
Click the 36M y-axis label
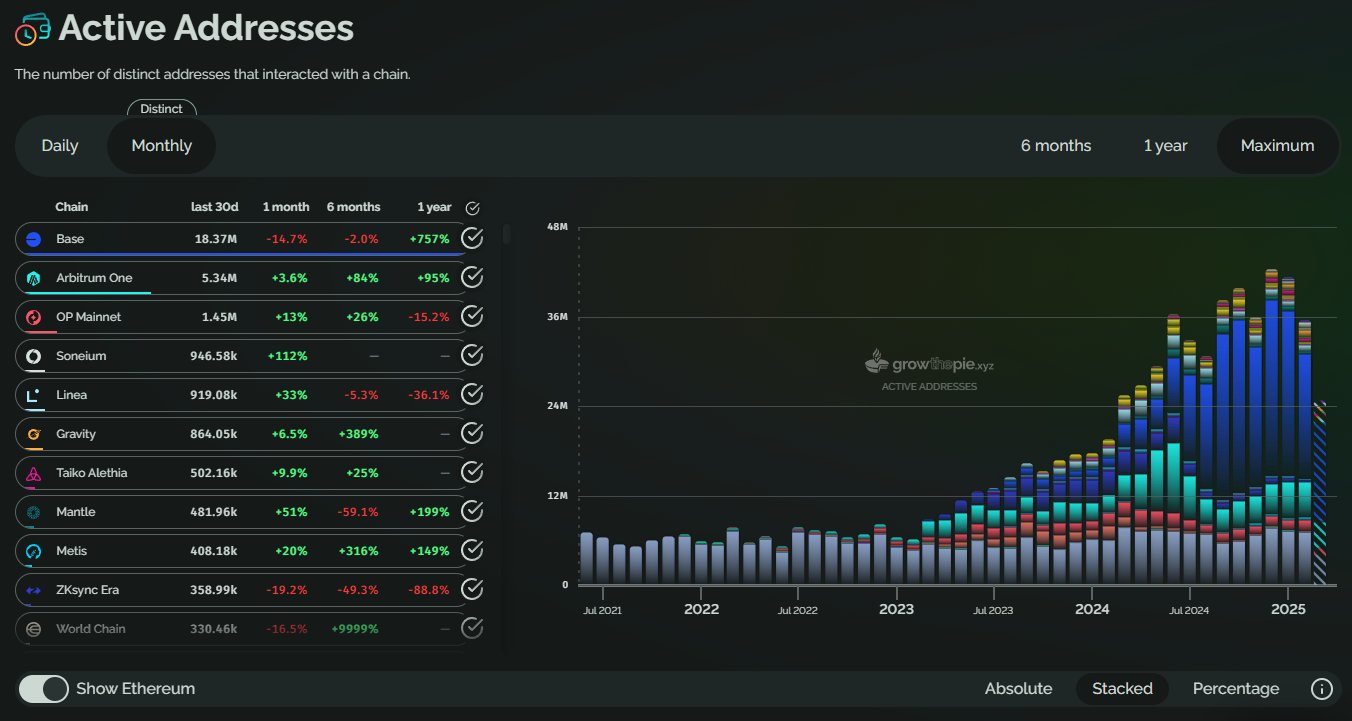pos(557,317)
